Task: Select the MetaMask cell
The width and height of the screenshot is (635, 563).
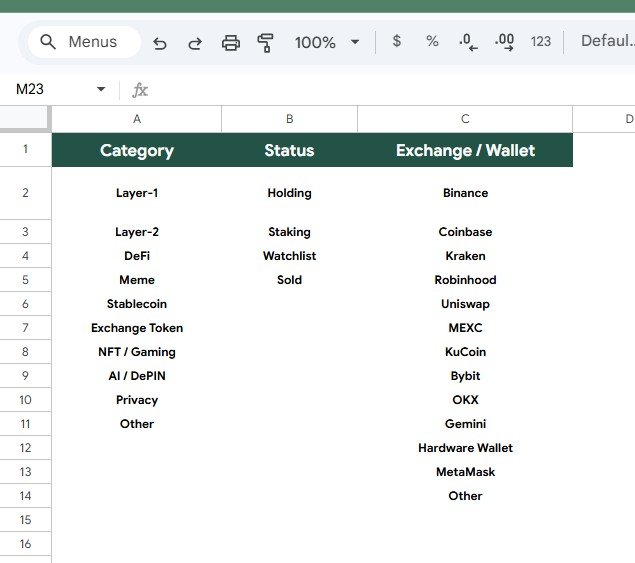Action: 465,472
